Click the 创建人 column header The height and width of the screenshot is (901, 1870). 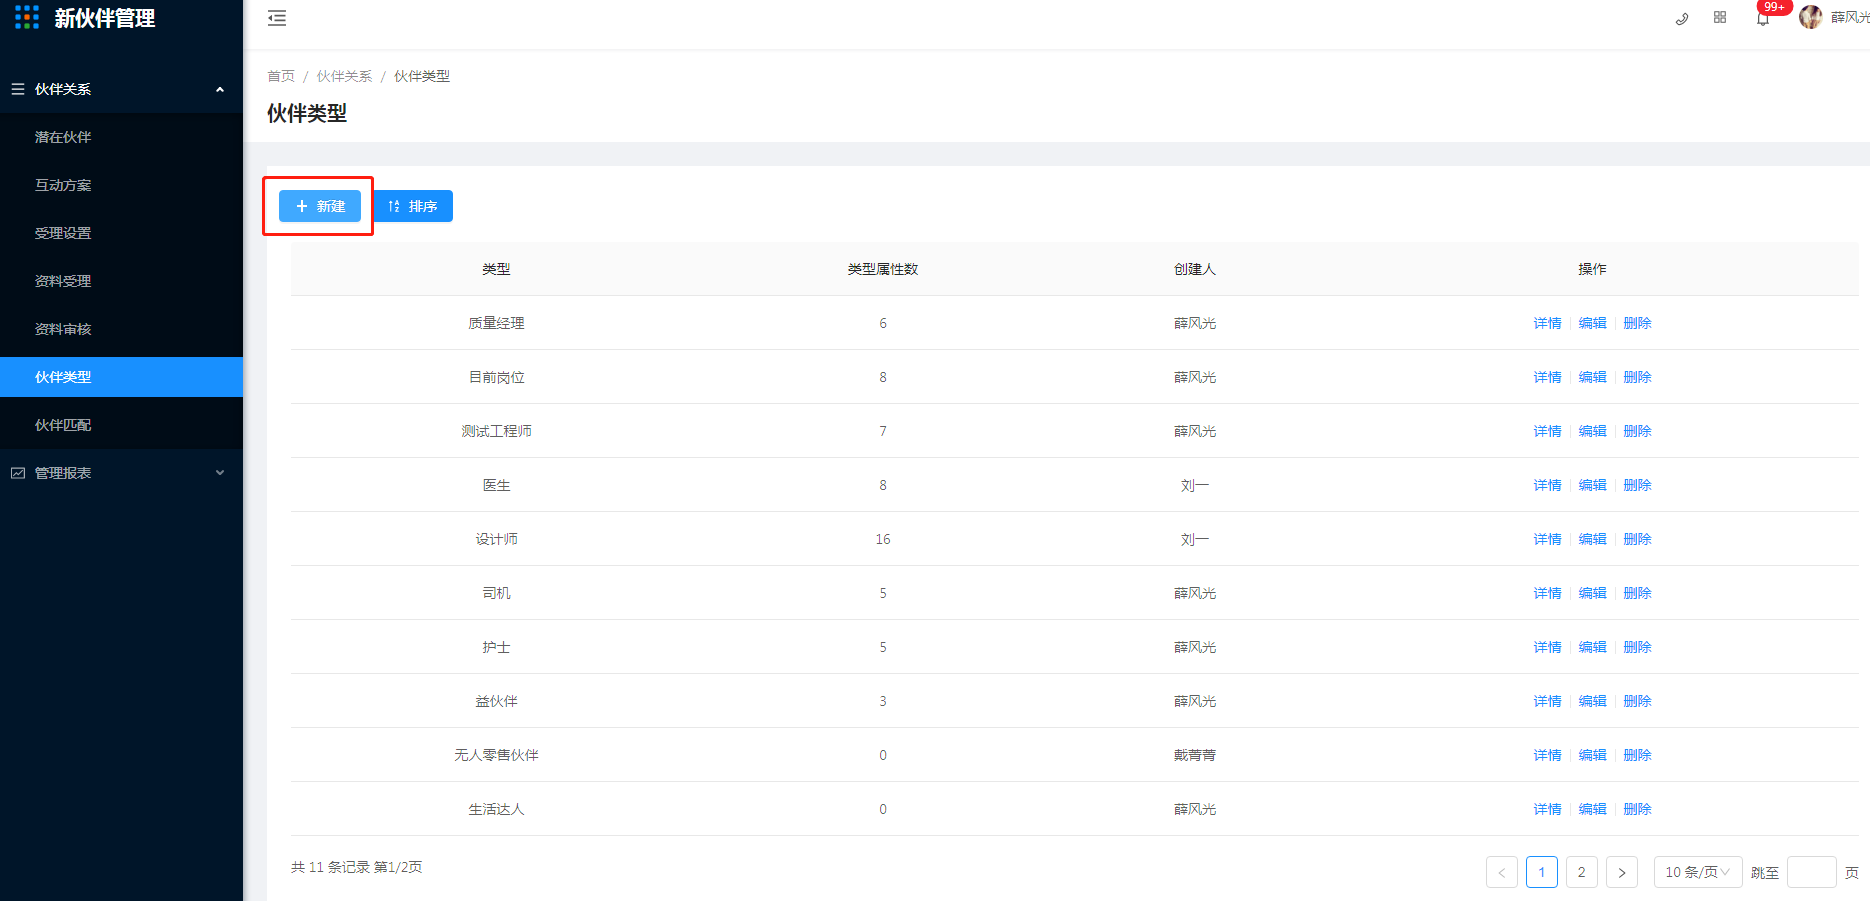point(1195,269)
